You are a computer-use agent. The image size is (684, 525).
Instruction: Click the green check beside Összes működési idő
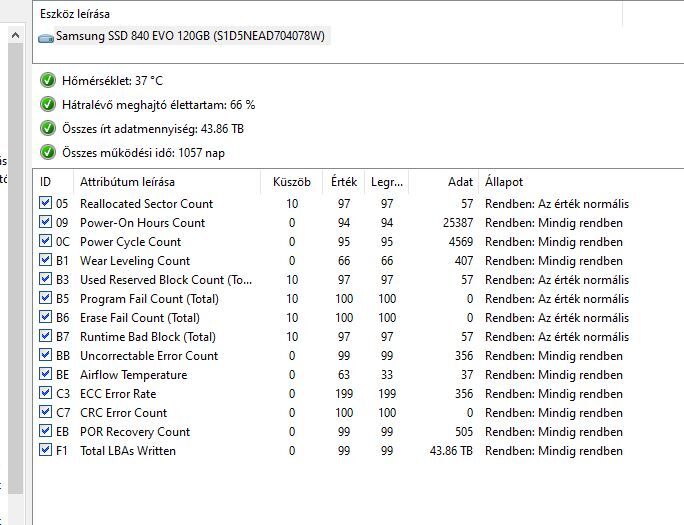[x=48, y=152]
